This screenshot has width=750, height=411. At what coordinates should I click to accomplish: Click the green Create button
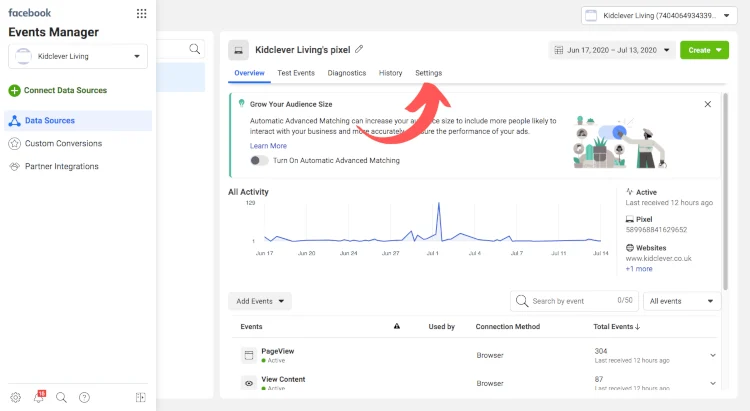point(704,49)
